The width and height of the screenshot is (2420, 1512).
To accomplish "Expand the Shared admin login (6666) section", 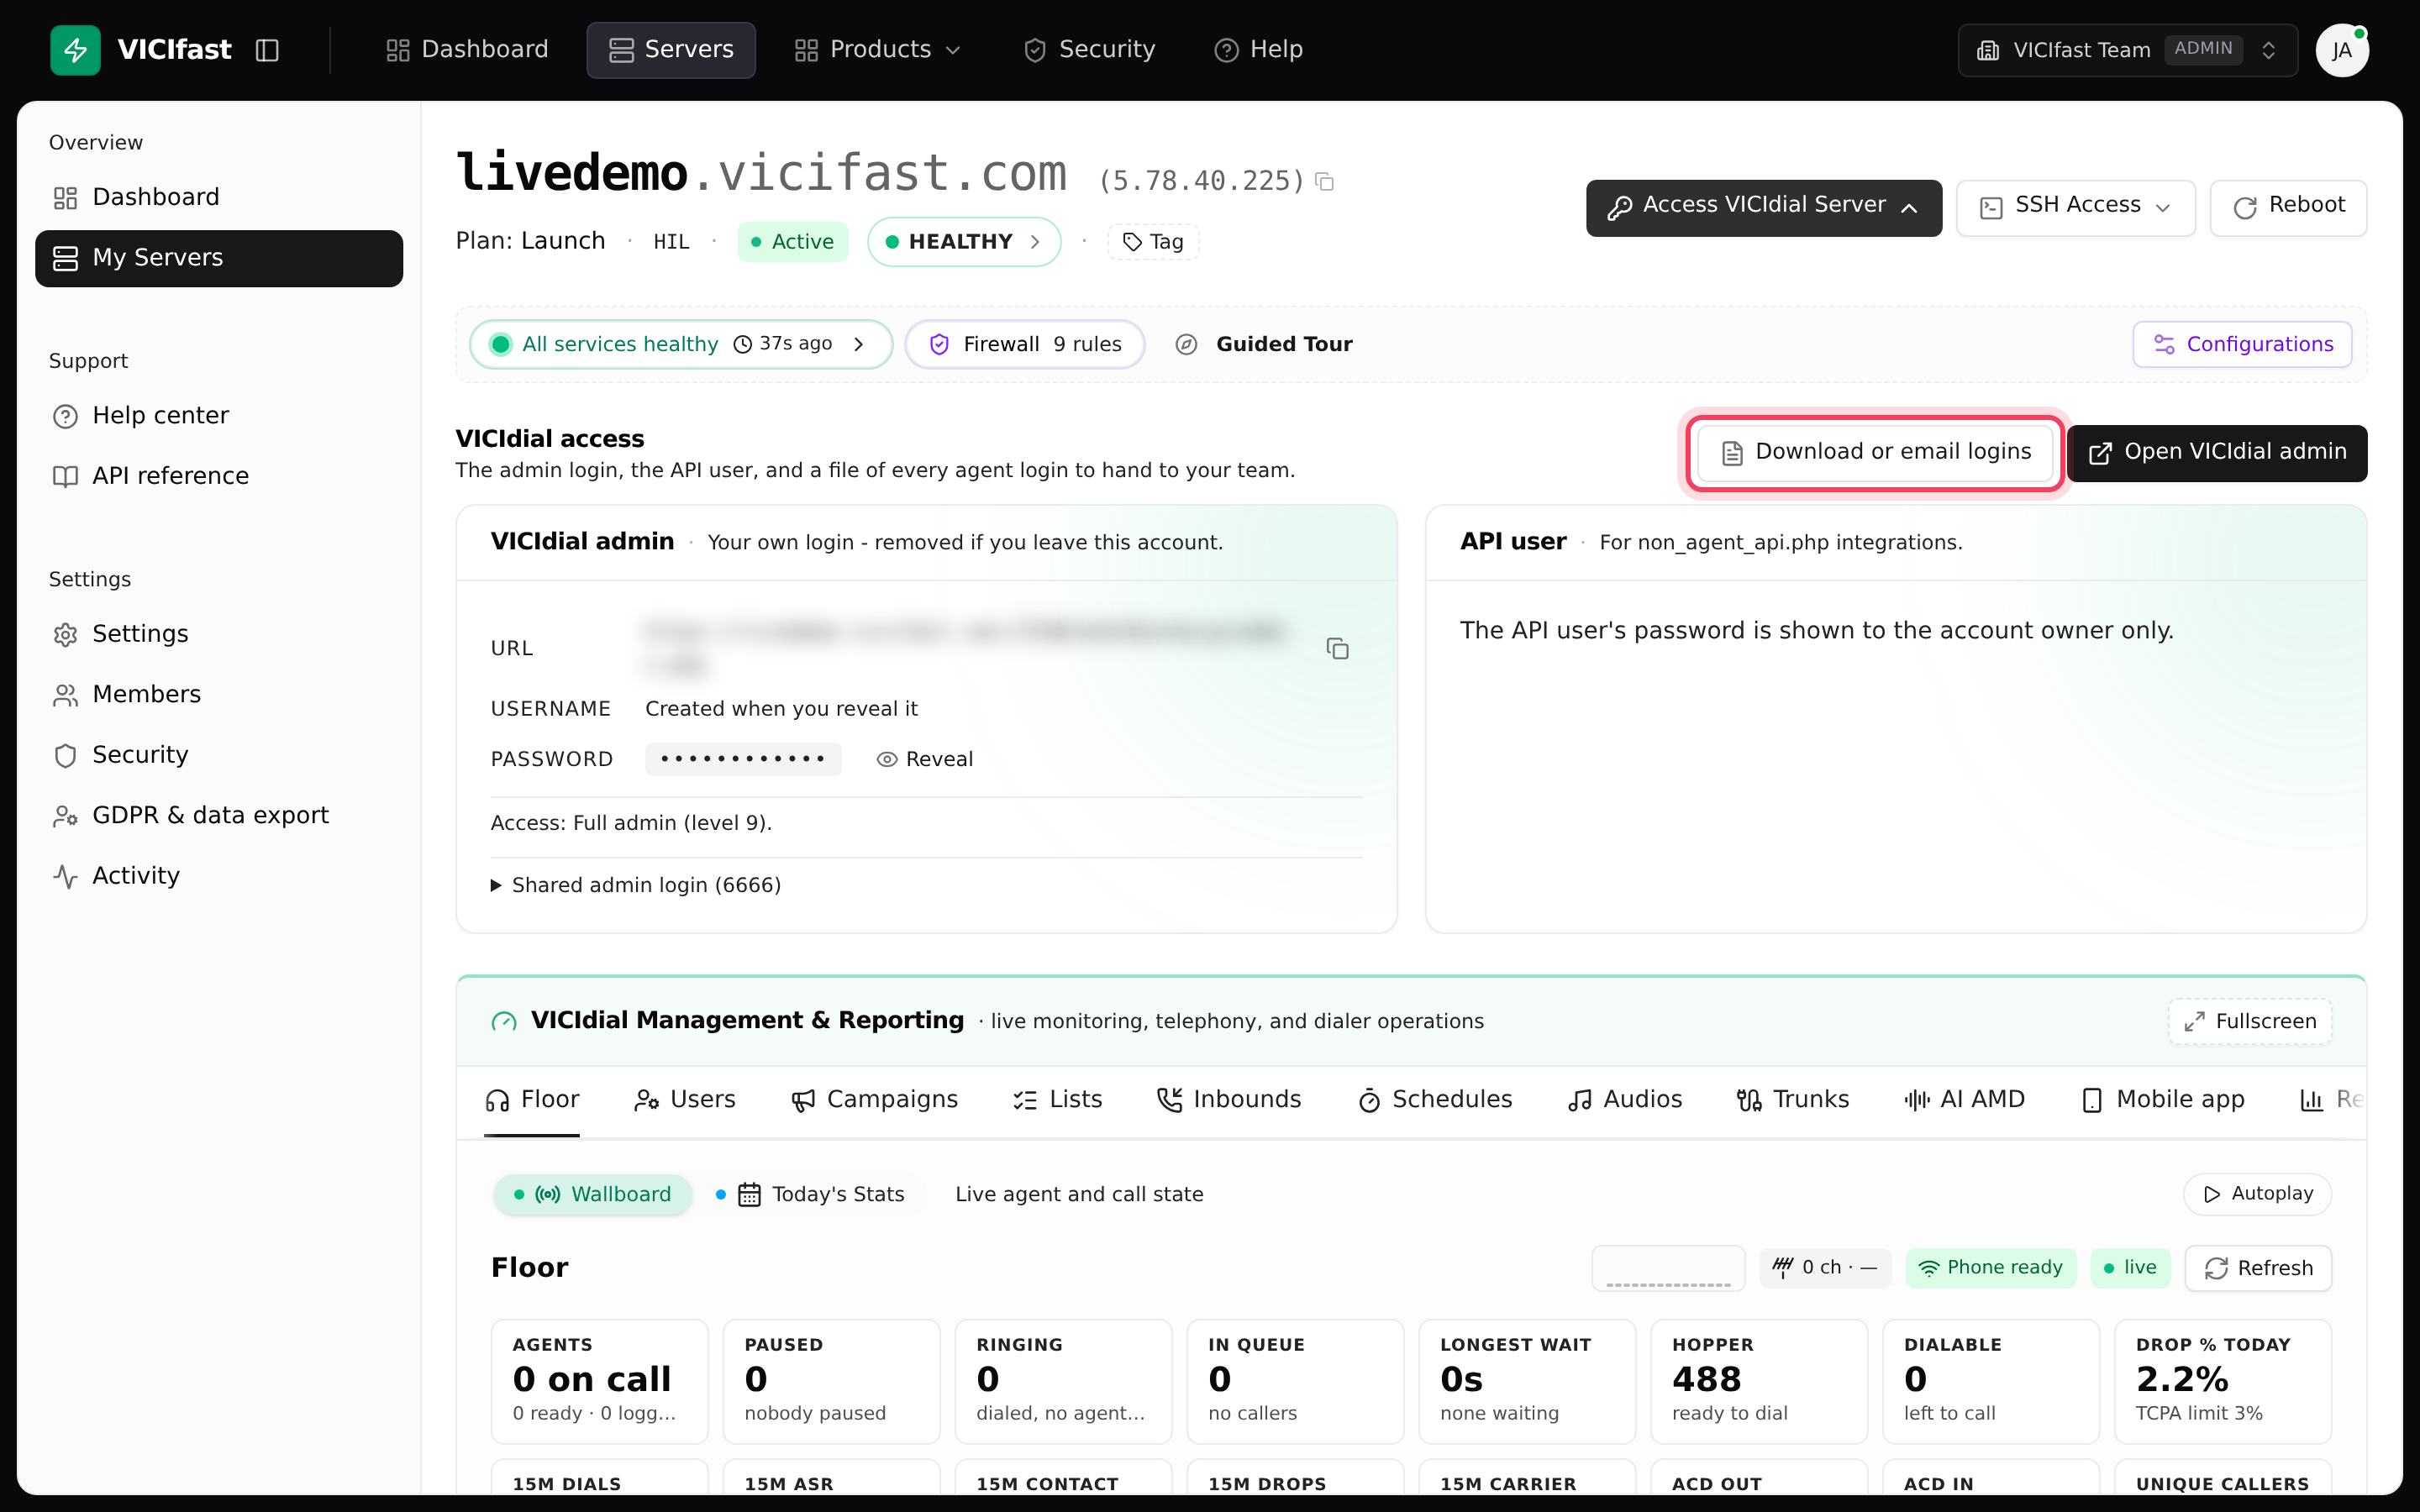I will coord(636,885).
